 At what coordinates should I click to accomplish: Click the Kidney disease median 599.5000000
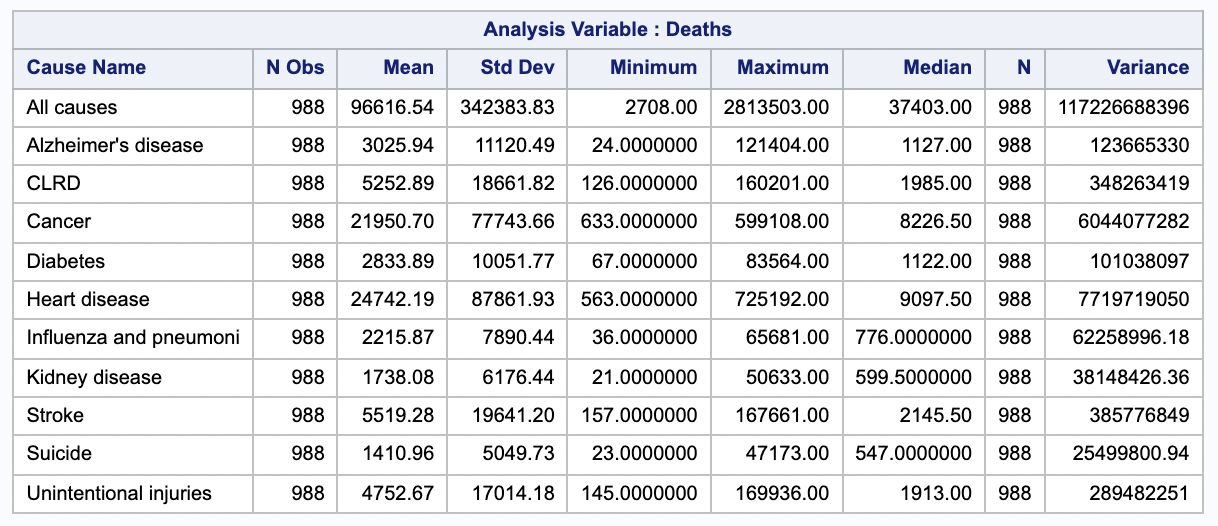[x=914, y=377]
